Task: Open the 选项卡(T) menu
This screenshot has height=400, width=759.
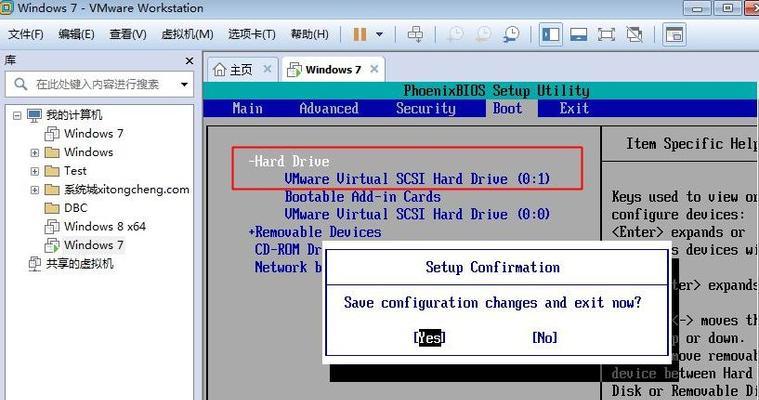Action: tap(252, 34)
